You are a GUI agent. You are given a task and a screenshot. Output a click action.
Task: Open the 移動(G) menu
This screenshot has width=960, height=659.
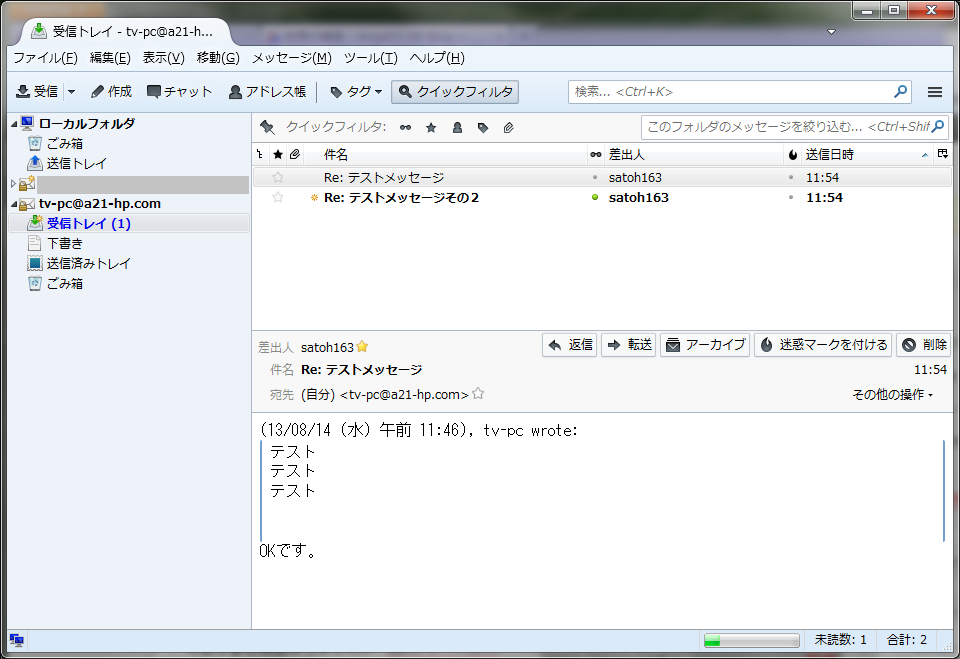coord(218,58)
